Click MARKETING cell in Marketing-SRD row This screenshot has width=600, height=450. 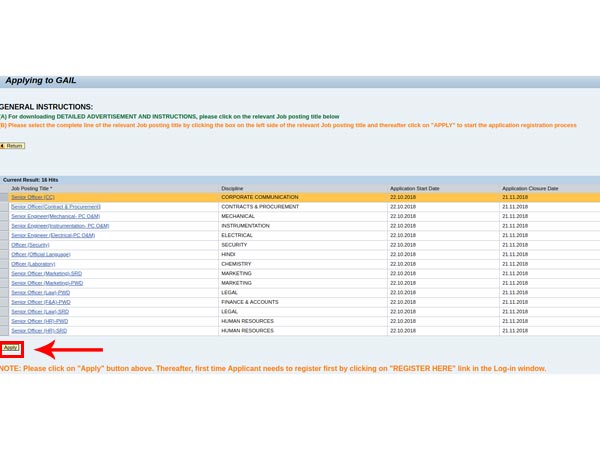(236, 274)
